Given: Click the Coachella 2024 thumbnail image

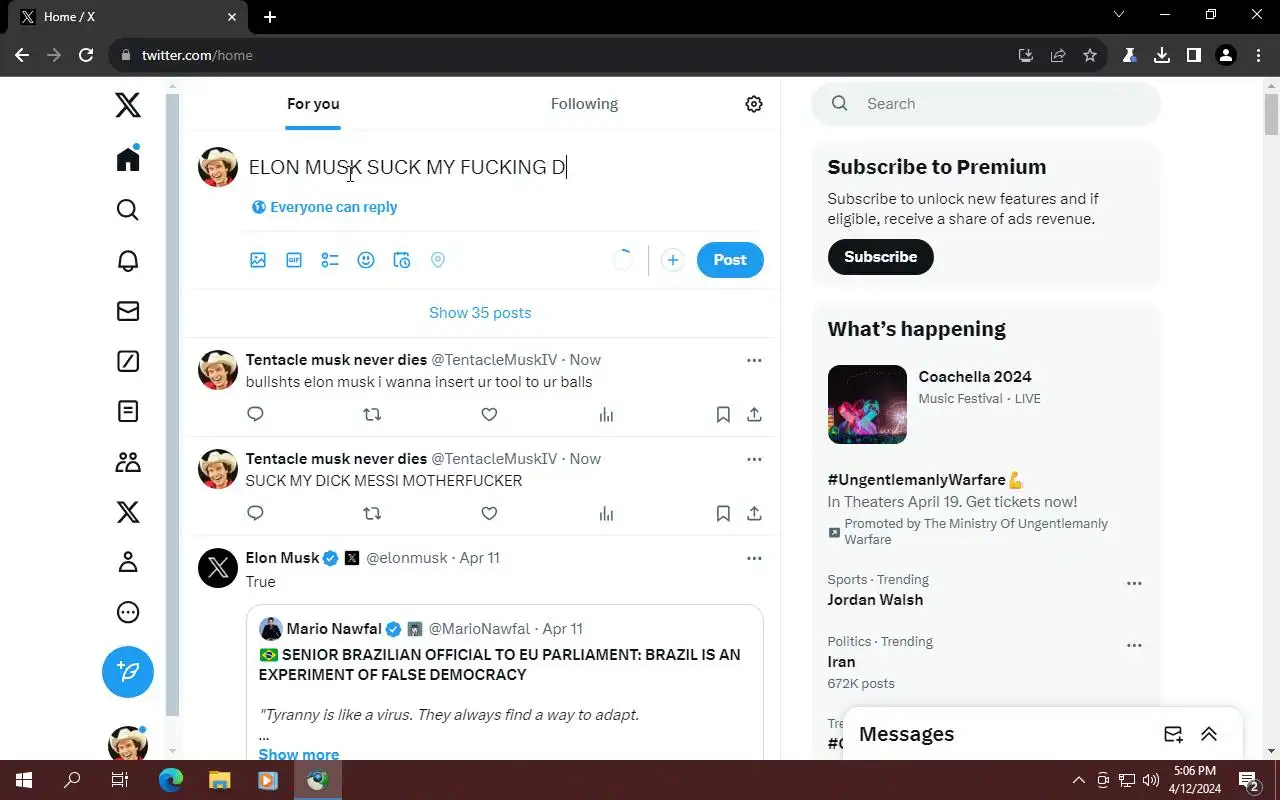Looking at the screenshot, I should 867,404.
